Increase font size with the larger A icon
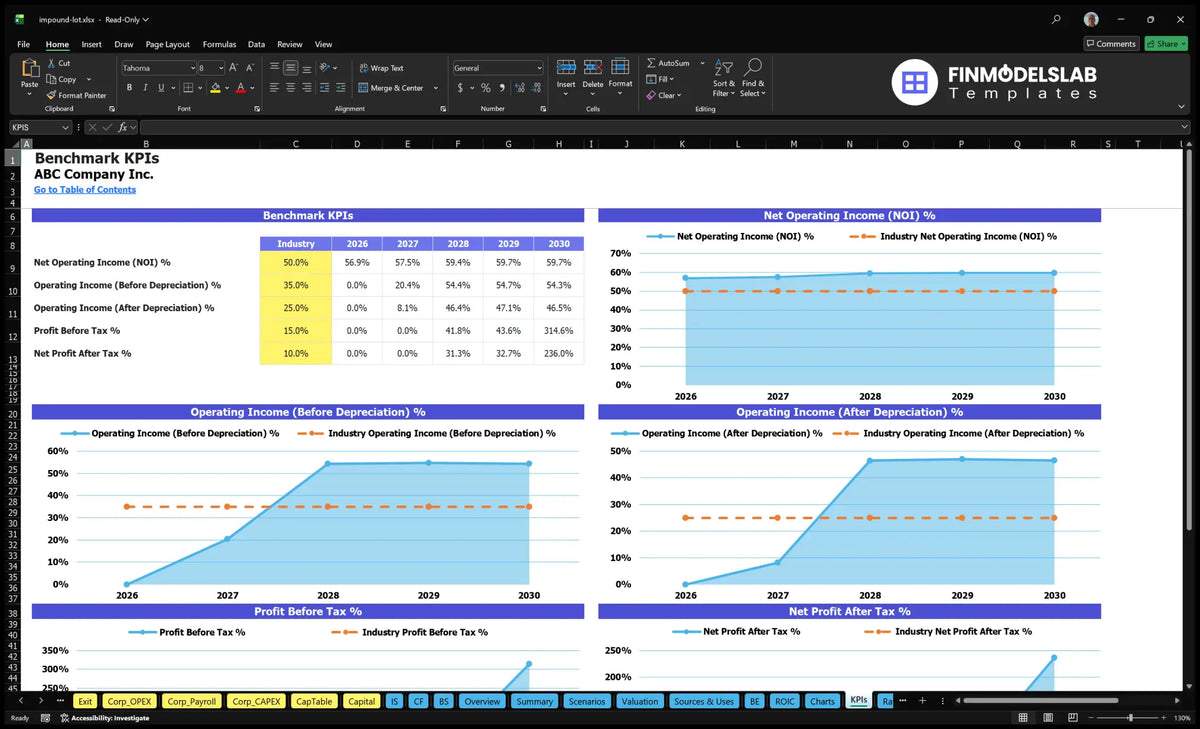This screenshot has width=1200, height=729. [x=234, y=68]
